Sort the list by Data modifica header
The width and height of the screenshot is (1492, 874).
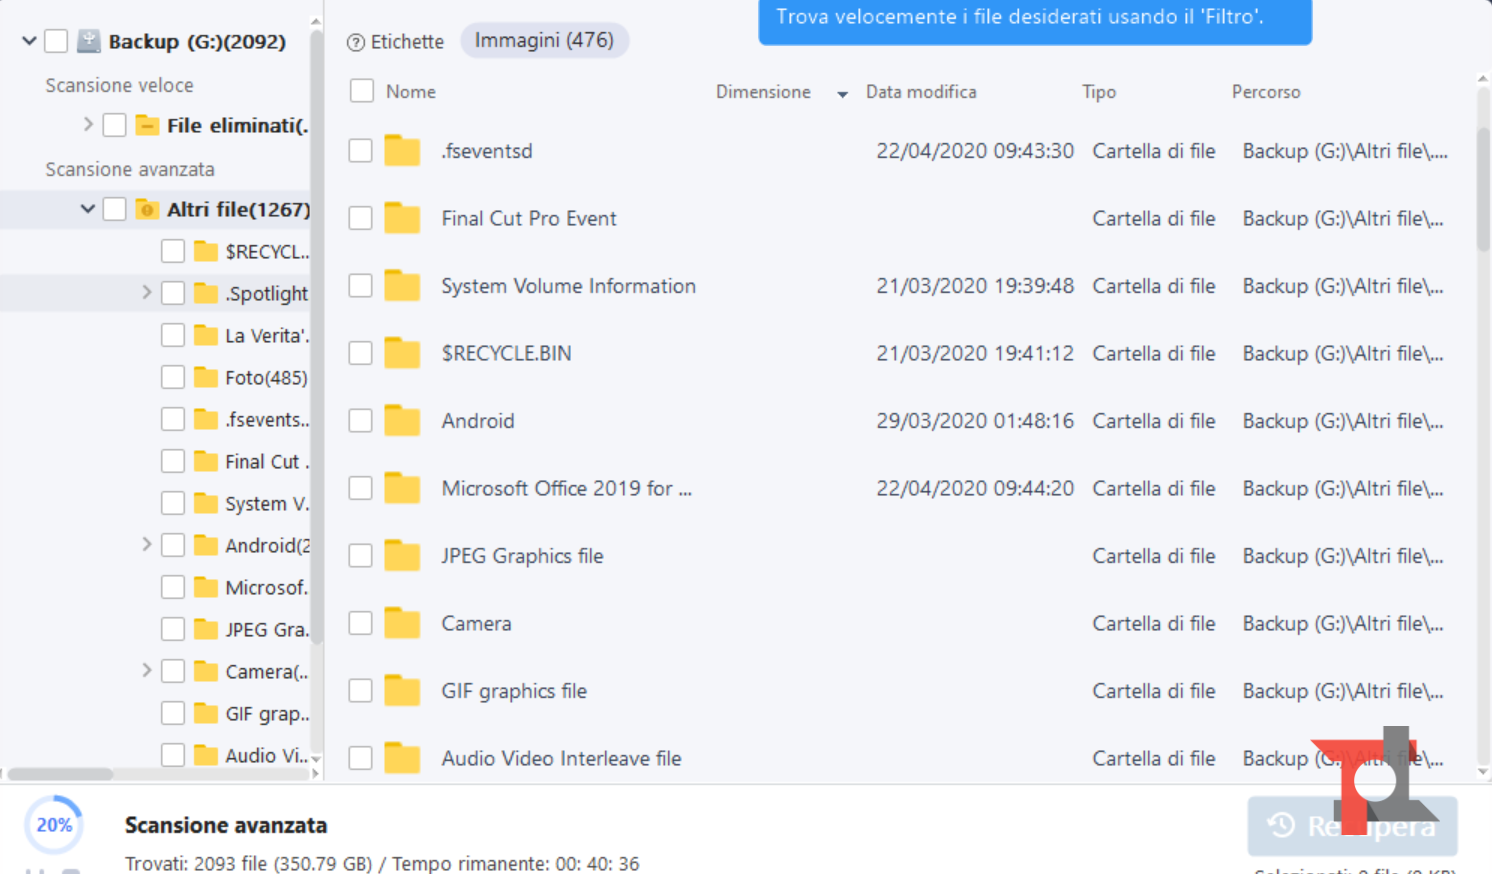pos(920,91)
